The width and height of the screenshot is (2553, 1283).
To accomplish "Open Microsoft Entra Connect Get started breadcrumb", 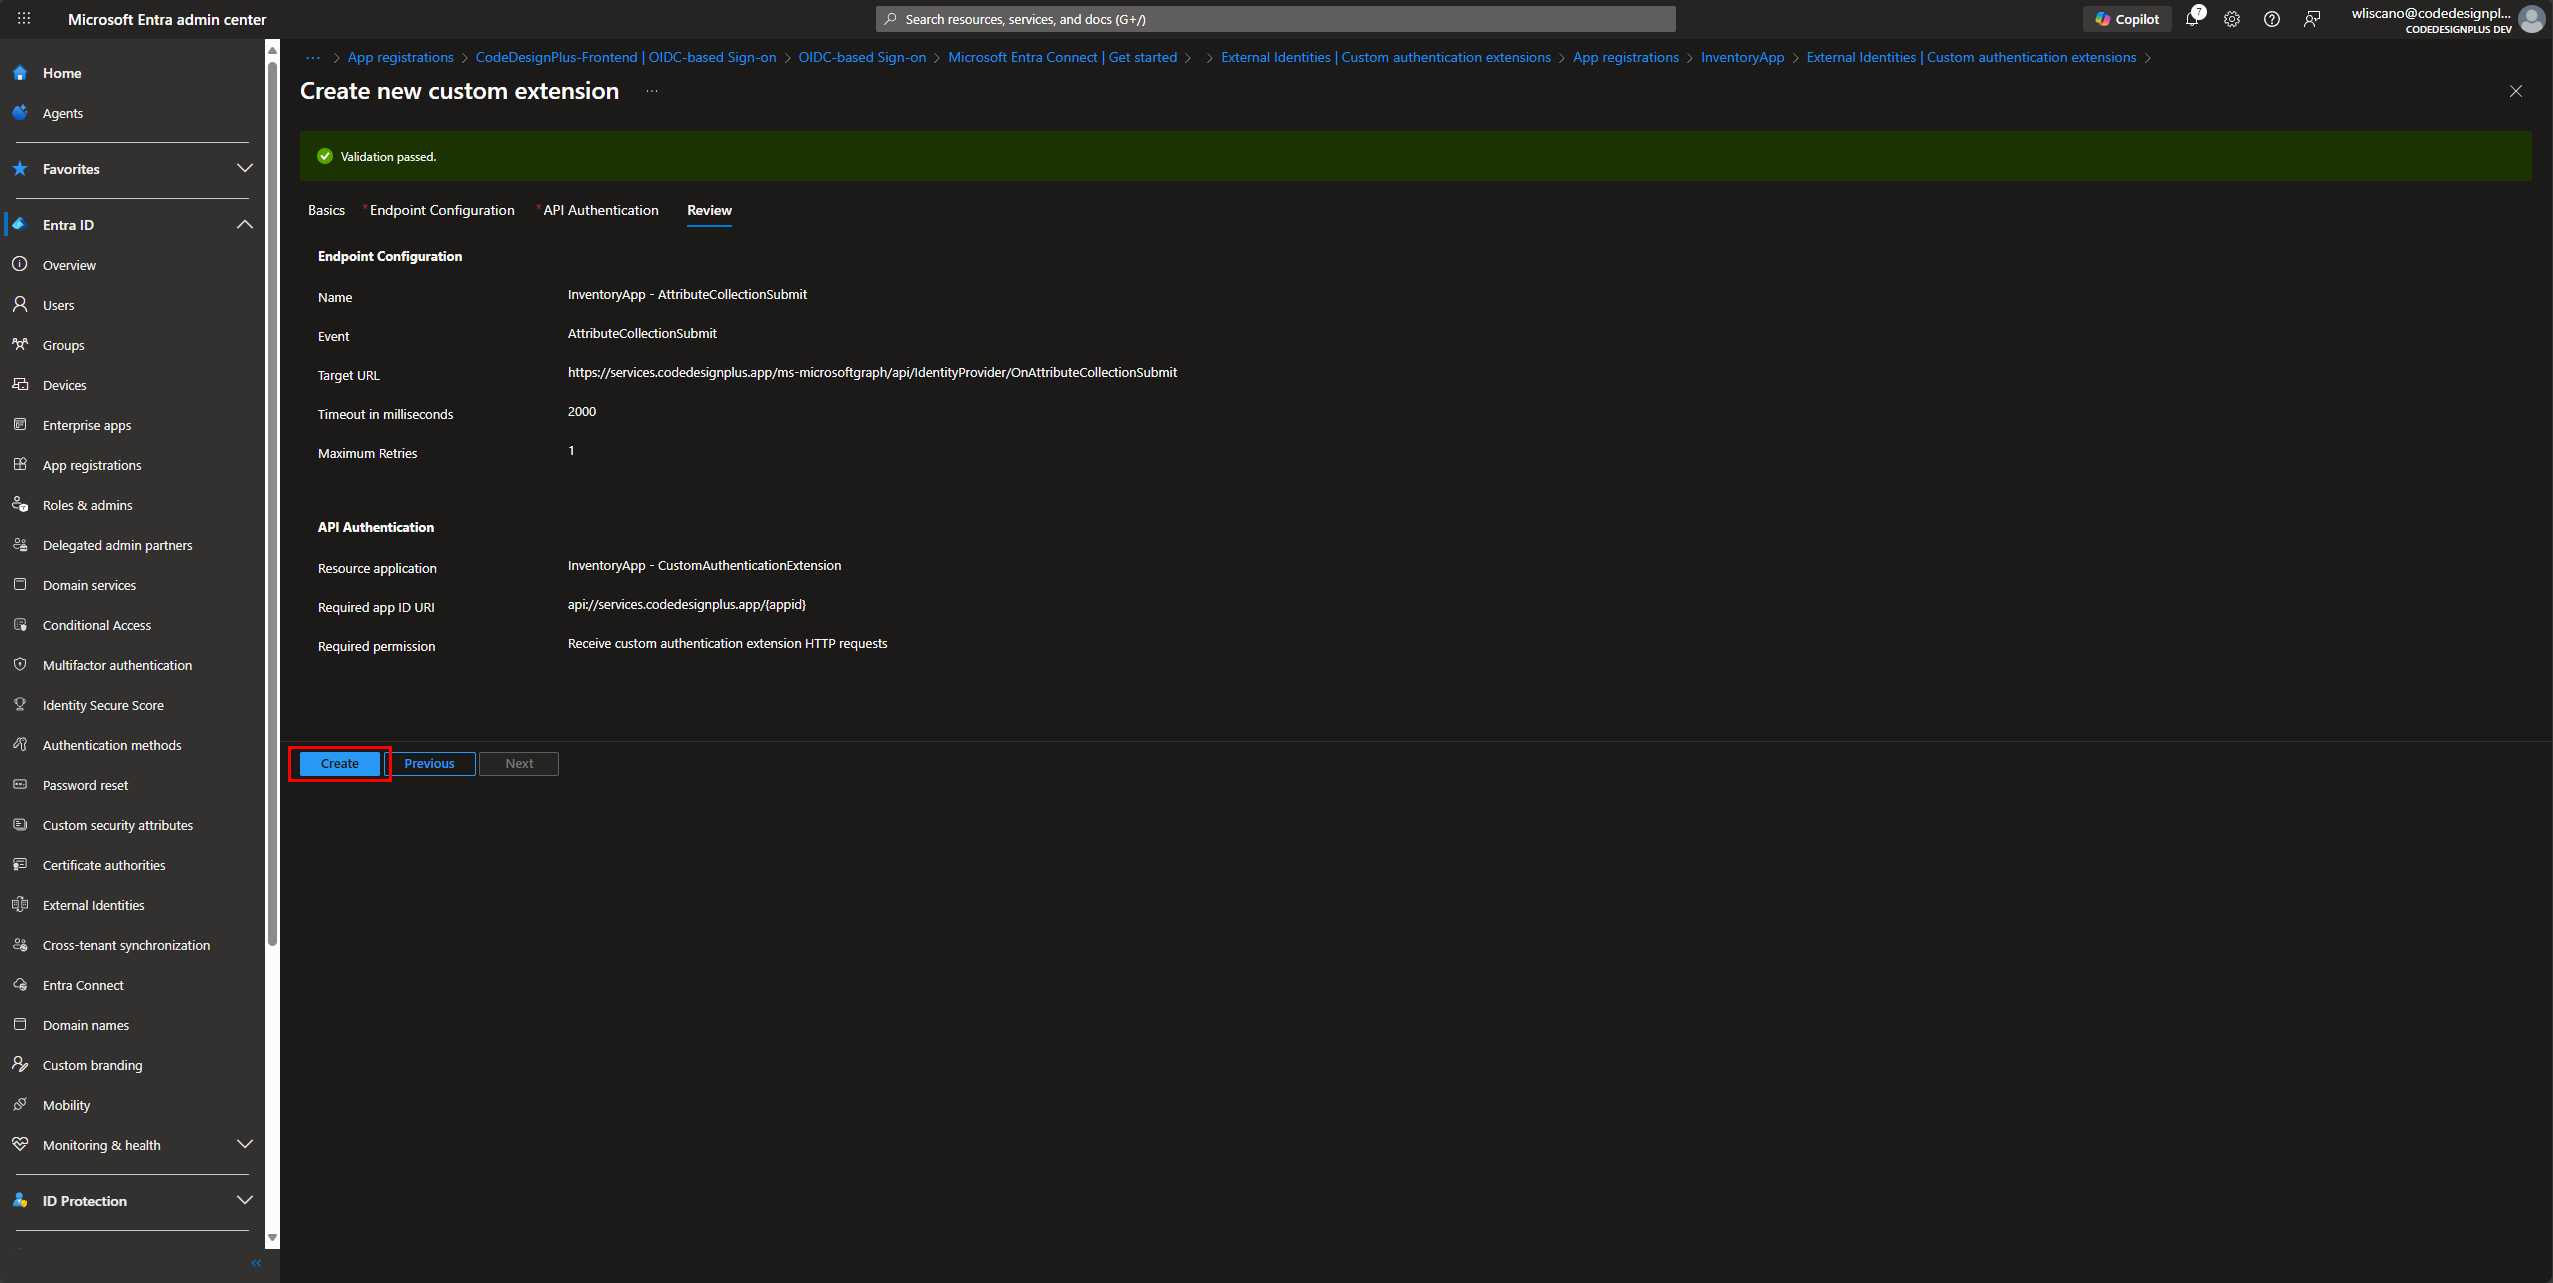I will point(1062,57).
